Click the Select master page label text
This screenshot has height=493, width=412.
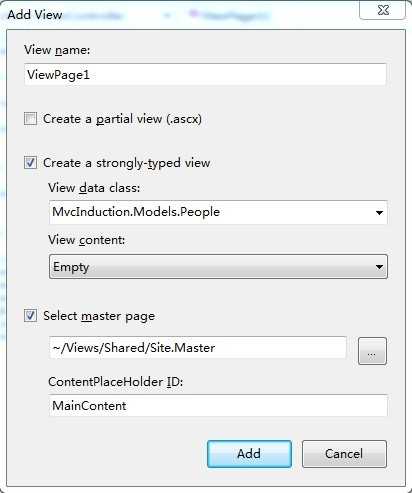(x=99, y=316)
